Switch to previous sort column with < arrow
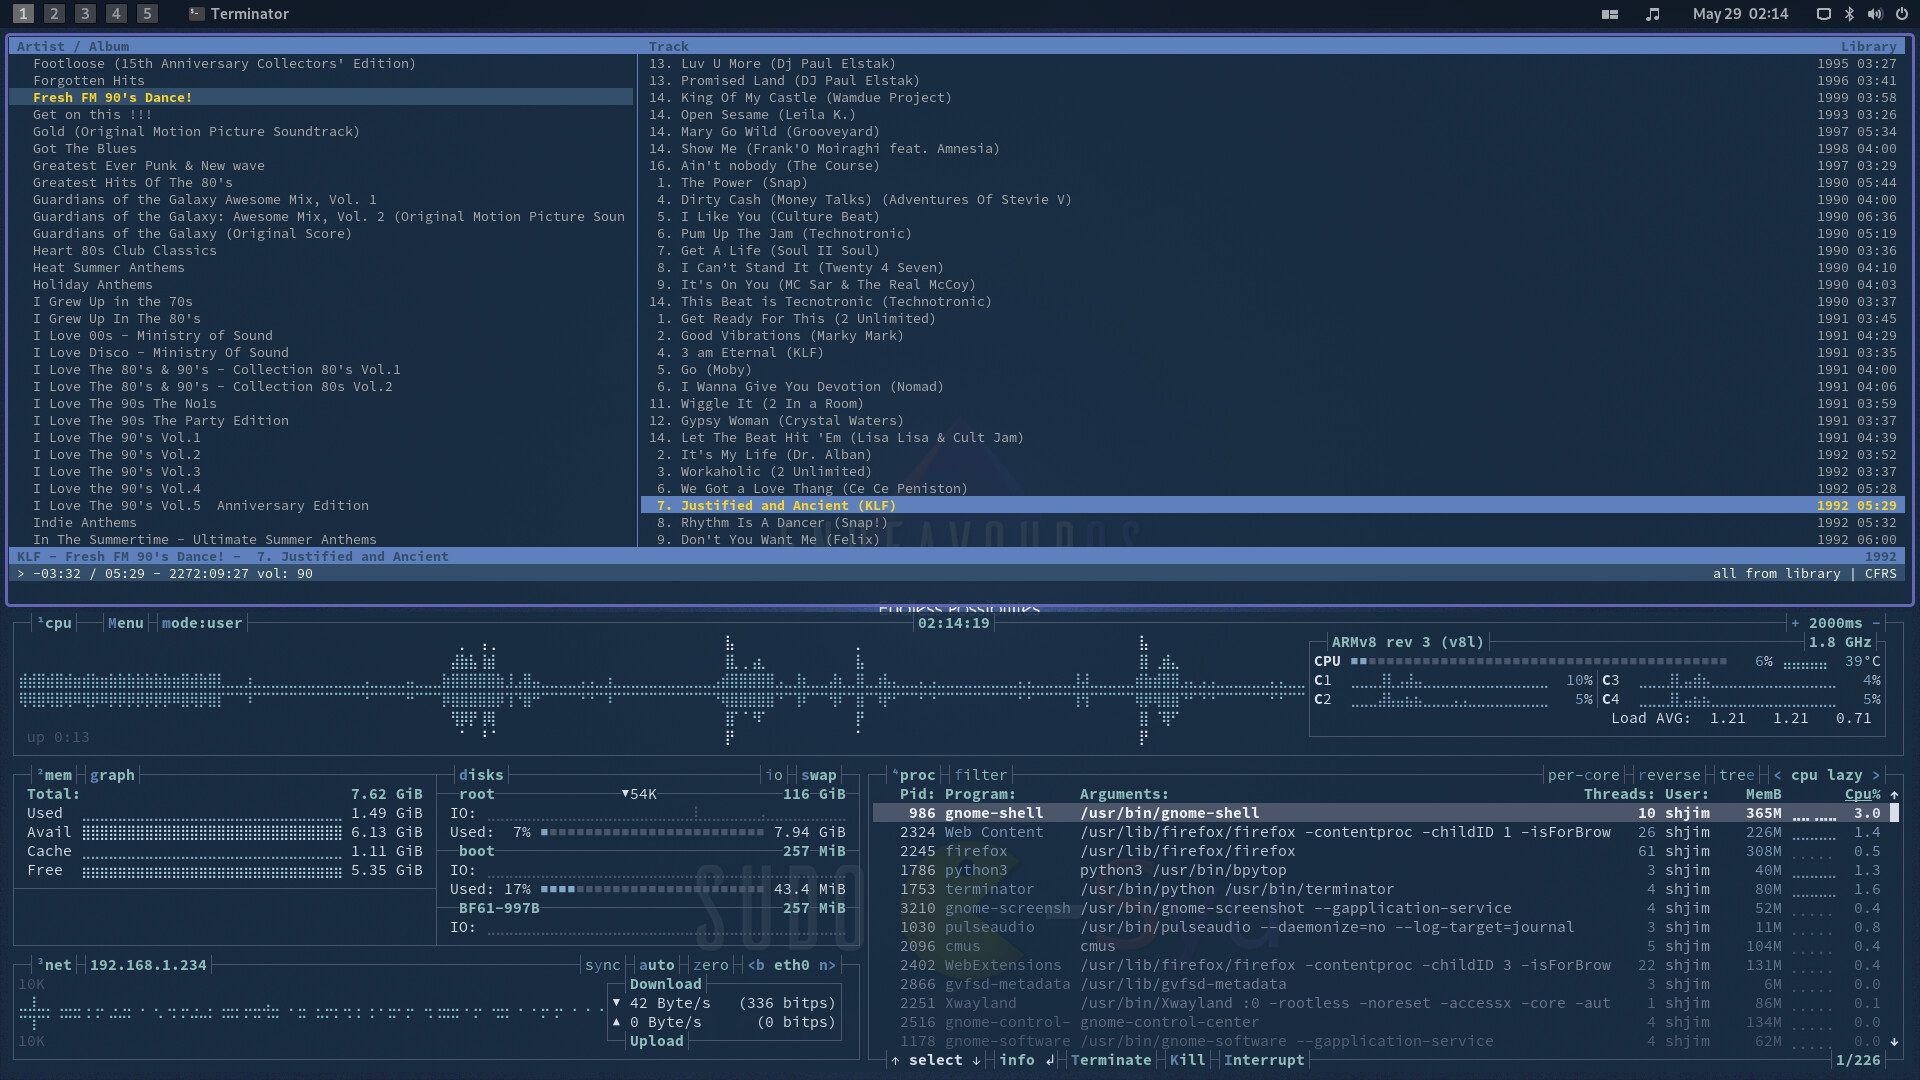The height and width of the screenshot is (1080, 1920). pos(1777,775)
